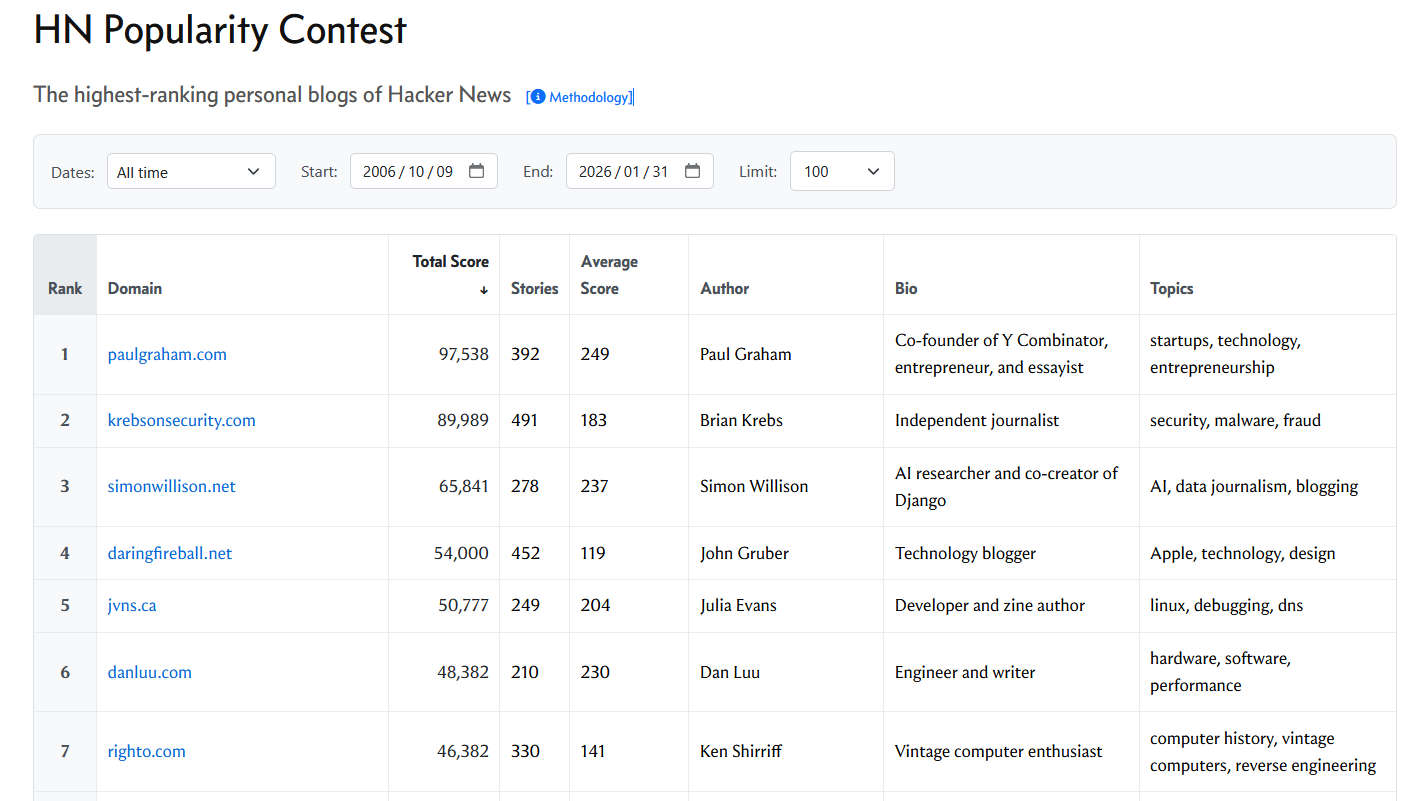
Task: Select the total score 65,841
Action: [463, 486]
